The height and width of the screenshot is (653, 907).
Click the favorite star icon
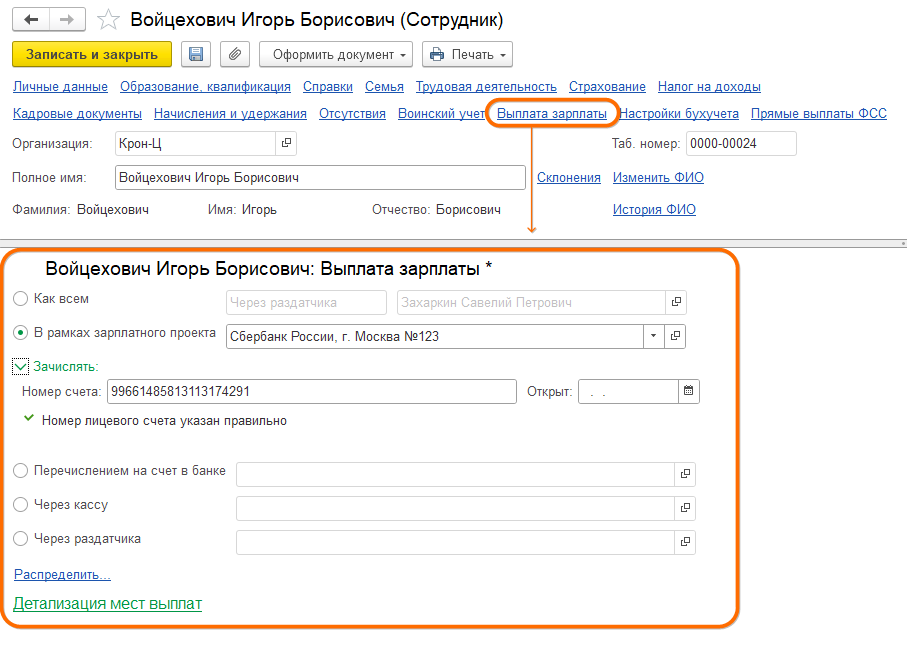pyautogui.click(x=111, y=20)
